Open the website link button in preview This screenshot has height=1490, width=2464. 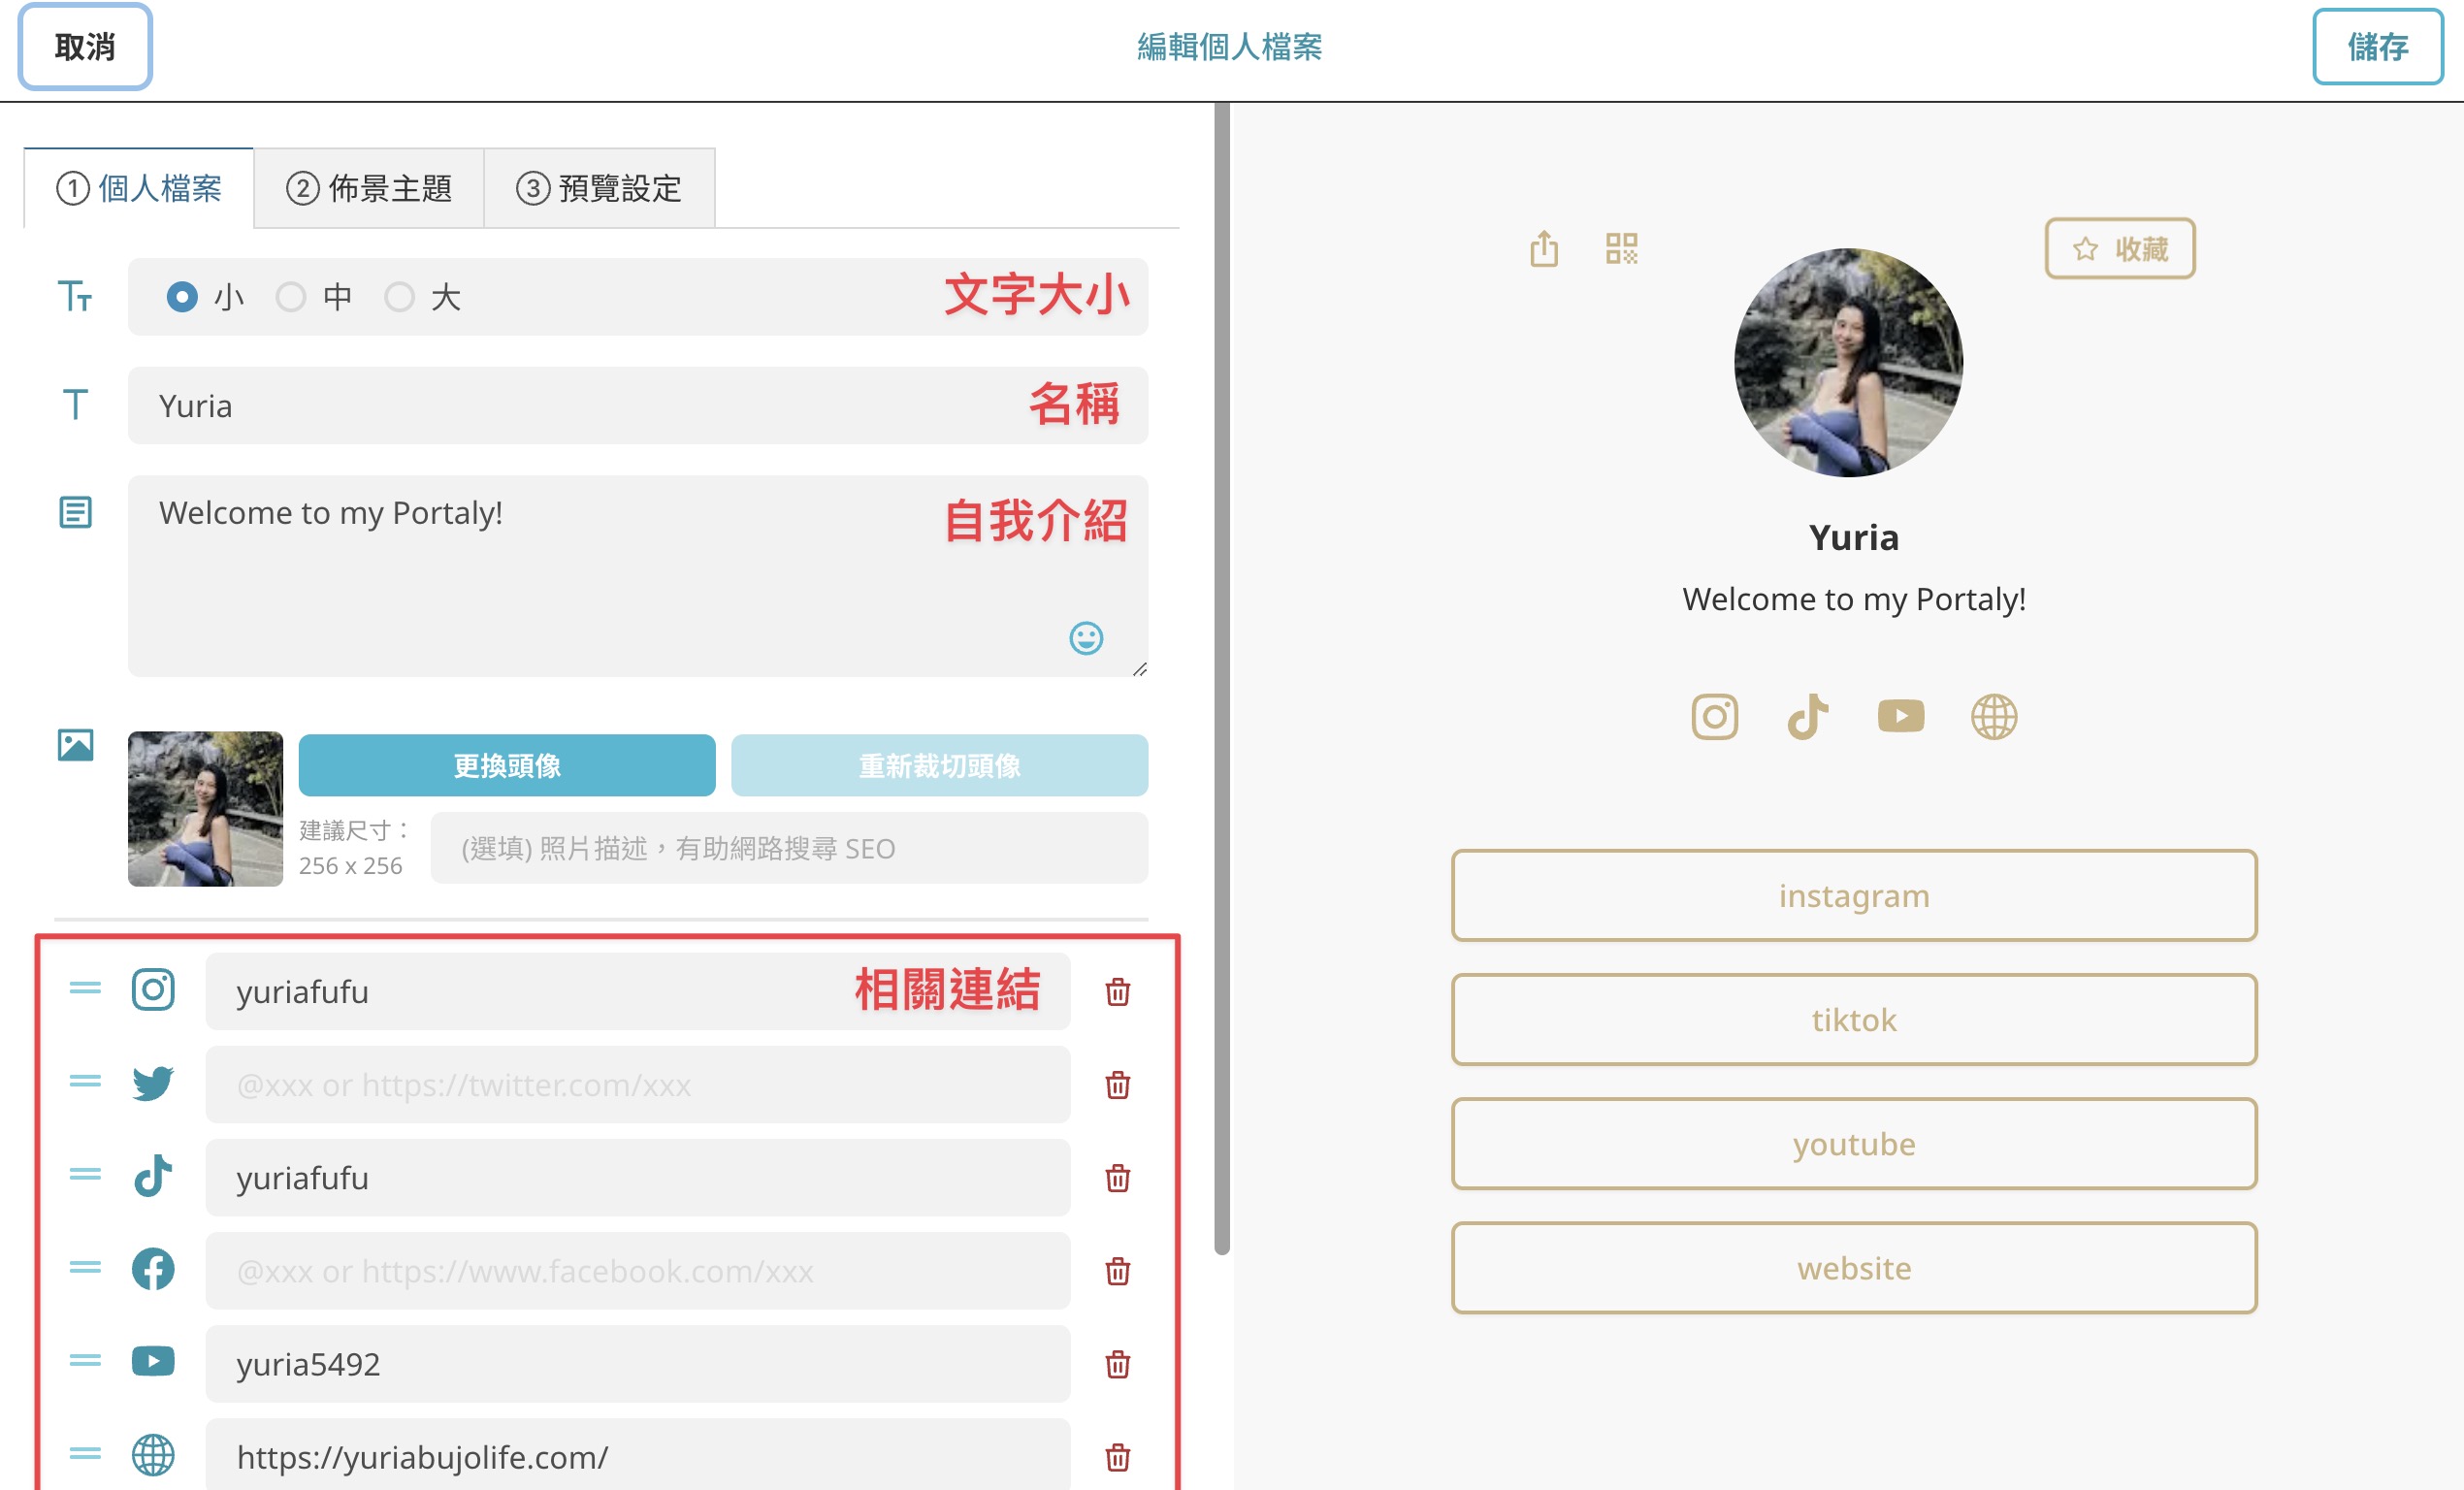(x=1854, y=1267)
